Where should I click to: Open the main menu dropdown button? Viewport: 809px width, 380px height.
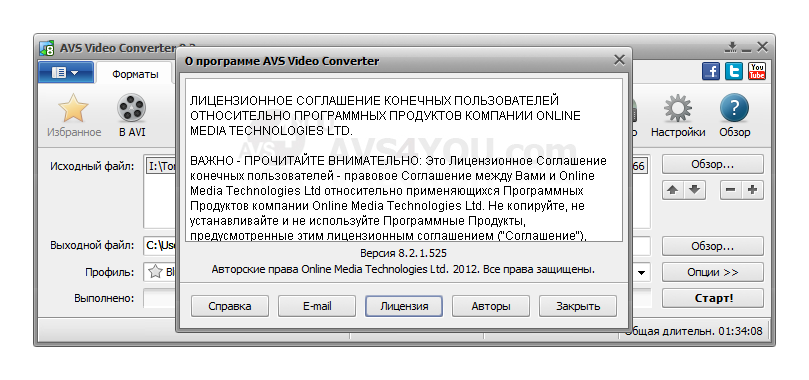[66, 73]
